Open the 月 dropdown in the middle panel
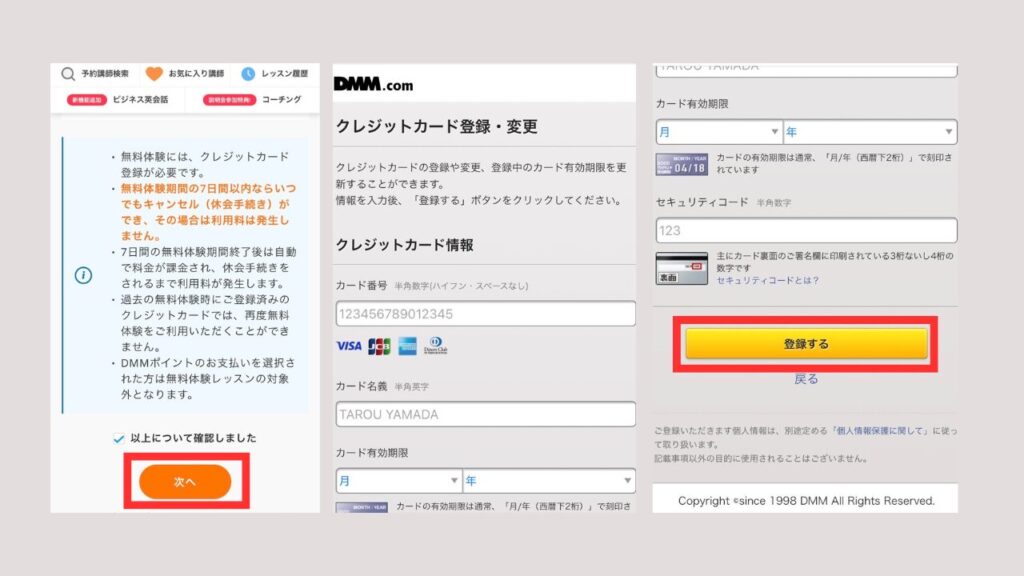 398,481
